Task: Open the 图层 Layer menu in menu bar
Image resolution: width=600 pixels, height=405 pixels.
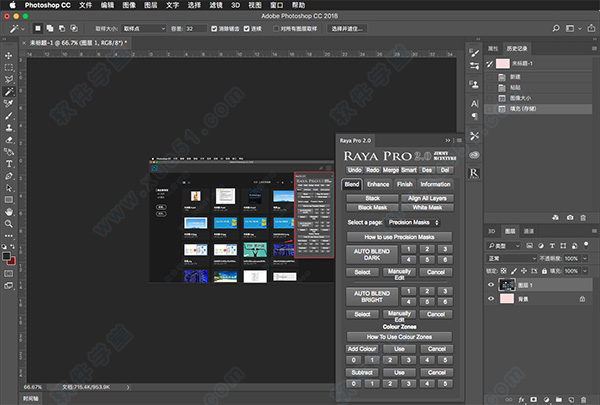Action: tap(151, 5)
